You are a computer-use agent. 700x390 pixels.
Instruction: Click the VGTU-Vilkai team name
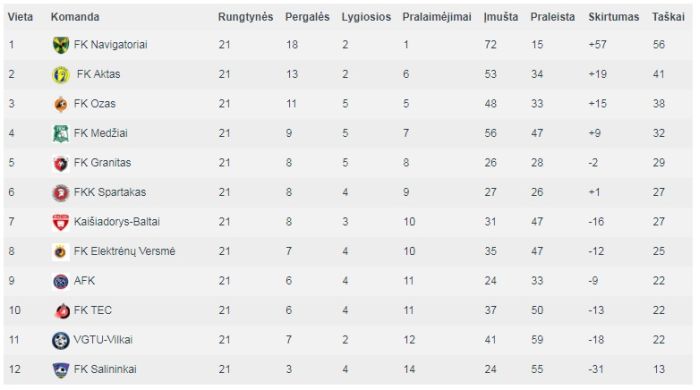click(x=103, y=340)
